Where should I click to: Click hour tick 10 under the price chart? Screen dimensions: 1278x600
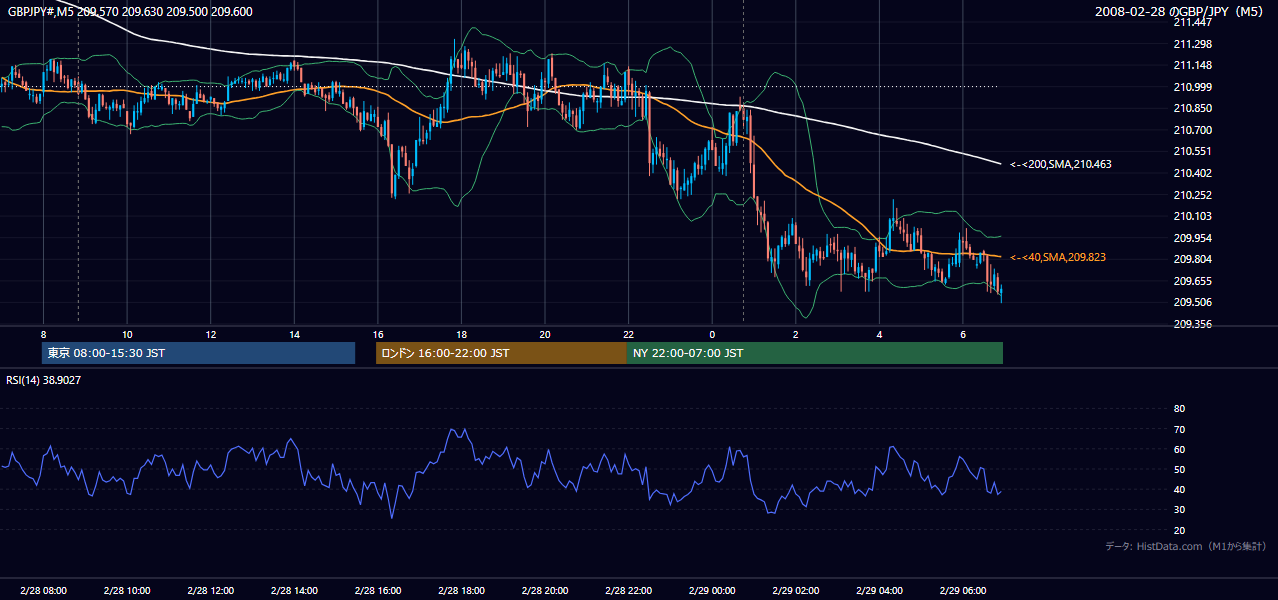click(x=127, y=333)
